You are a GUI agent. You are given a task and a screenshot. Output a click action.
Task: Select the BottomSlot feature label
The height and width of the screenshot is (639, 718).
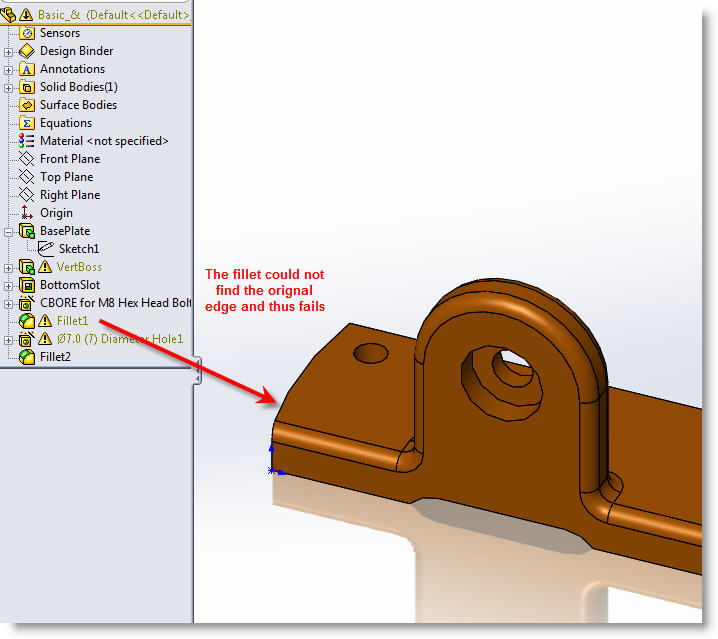tap(69, 285)
